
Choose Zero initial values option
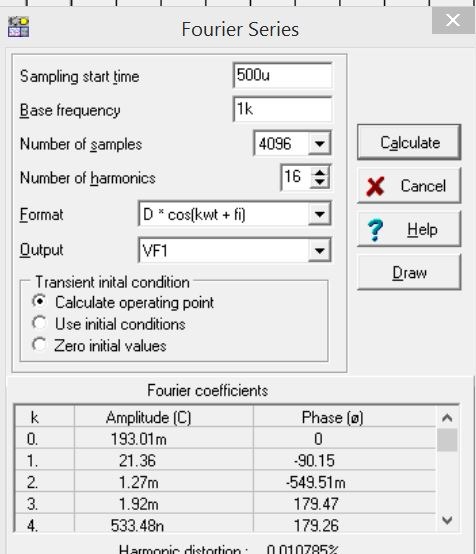coord(40,344)
